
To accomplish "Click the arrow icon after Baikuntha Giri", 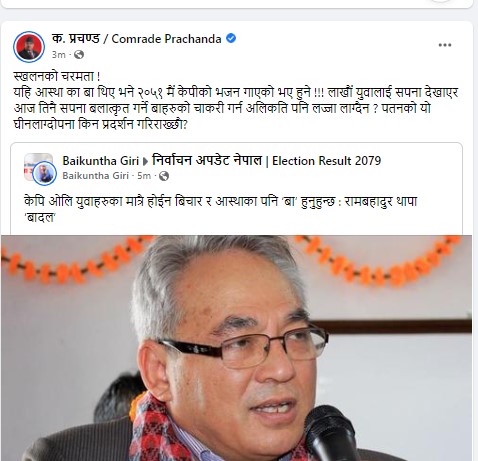I will click(145, 162).
